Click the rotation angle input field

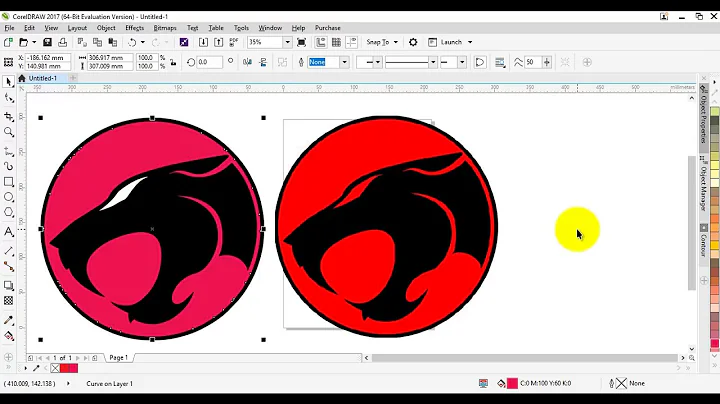pos(209,62)
